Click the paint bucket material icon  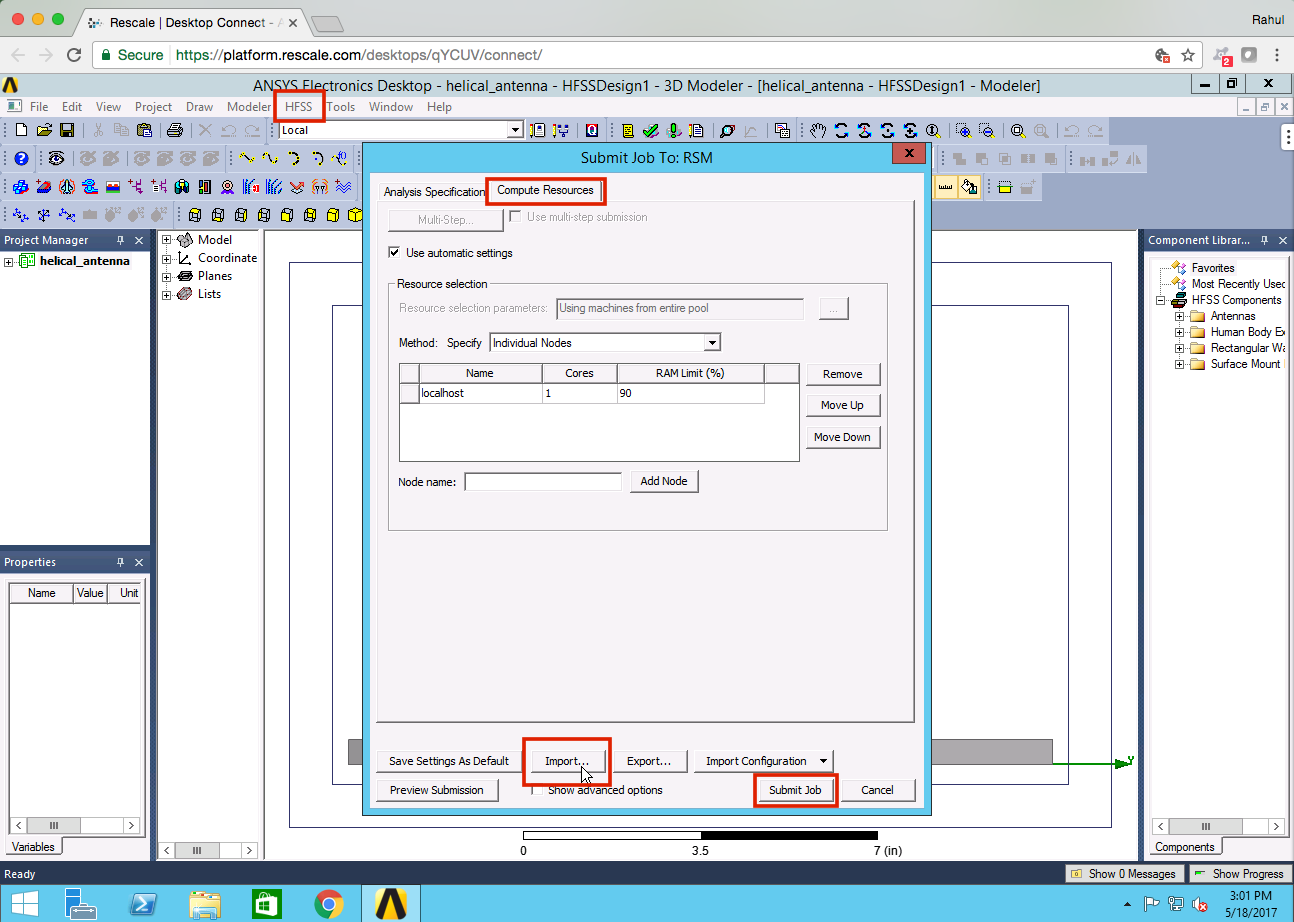tap(968, 186)
